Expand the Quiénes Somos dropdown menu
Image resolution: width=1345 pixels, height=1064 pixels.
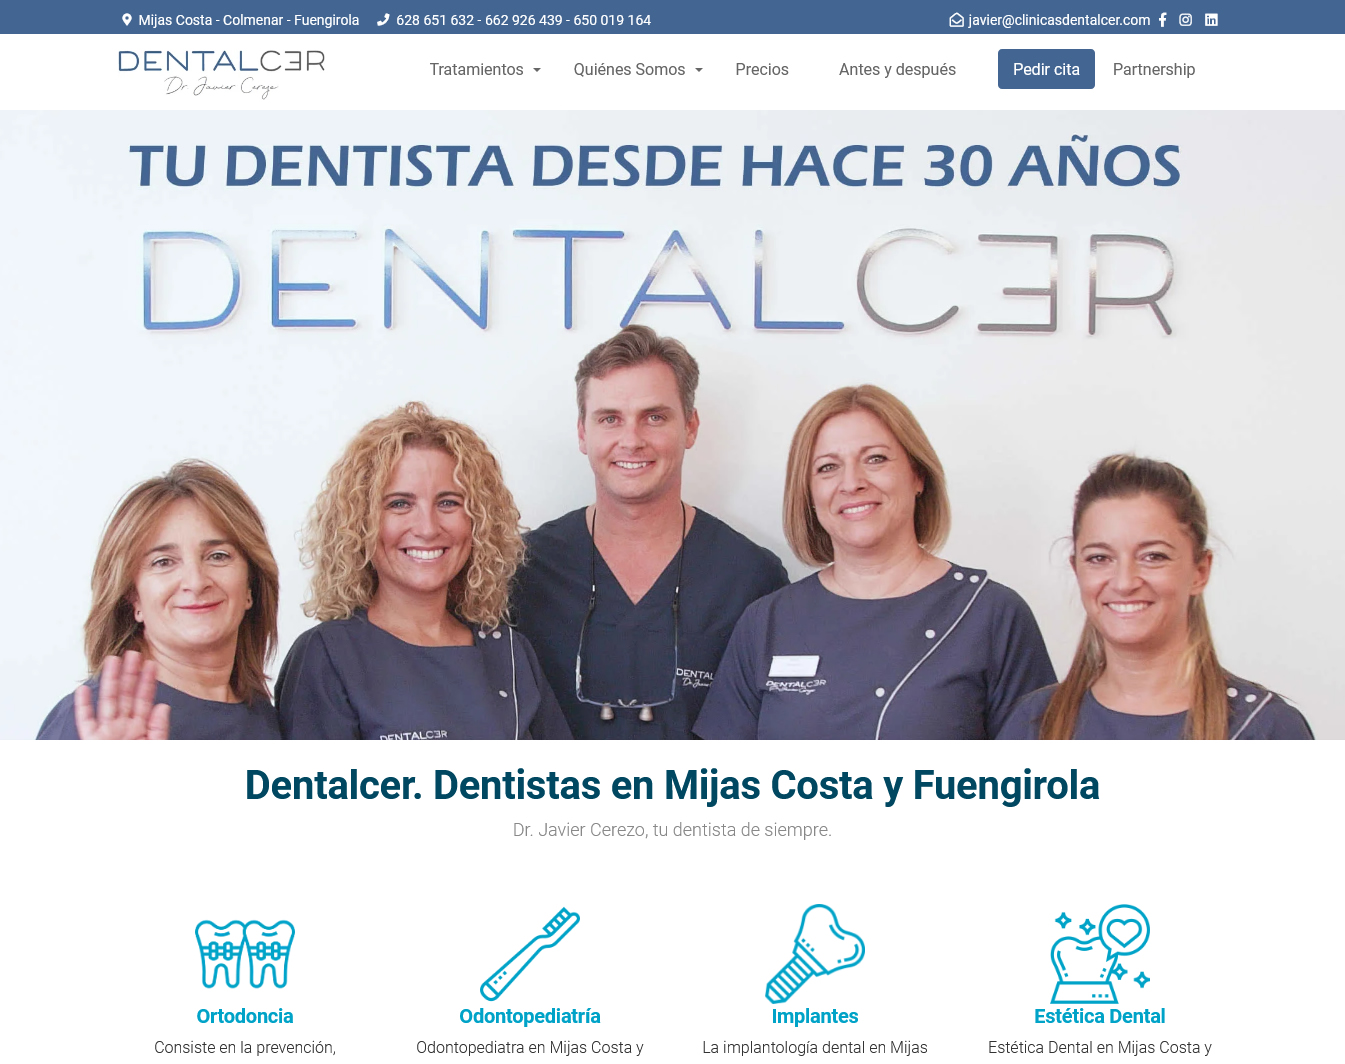pyautogui.click(x=638, y=69)
